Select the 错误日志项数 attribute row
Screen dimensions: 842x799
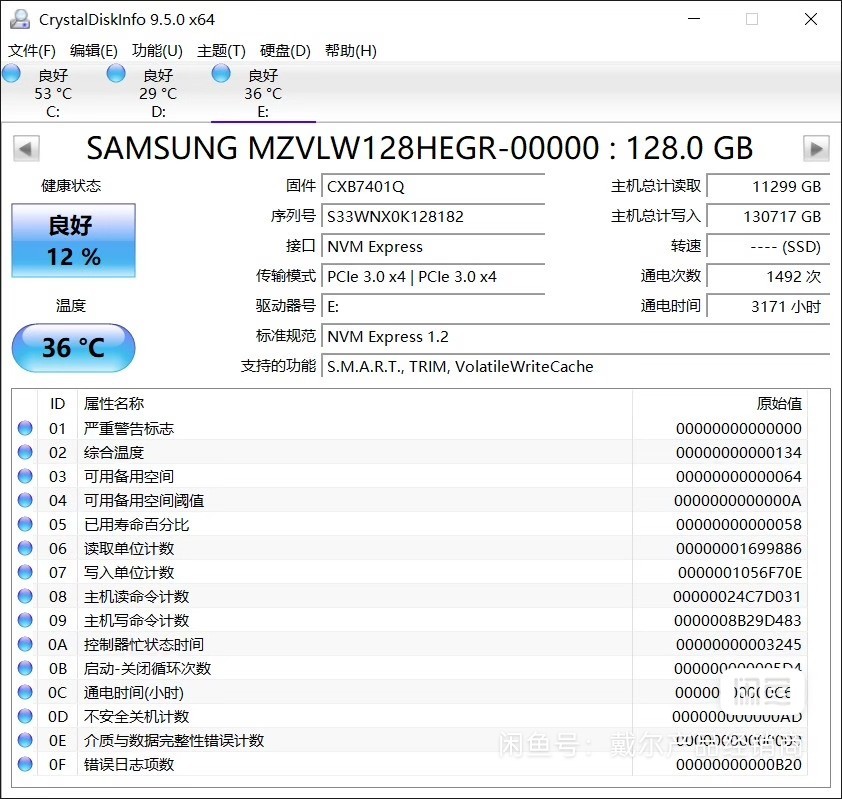410,764
